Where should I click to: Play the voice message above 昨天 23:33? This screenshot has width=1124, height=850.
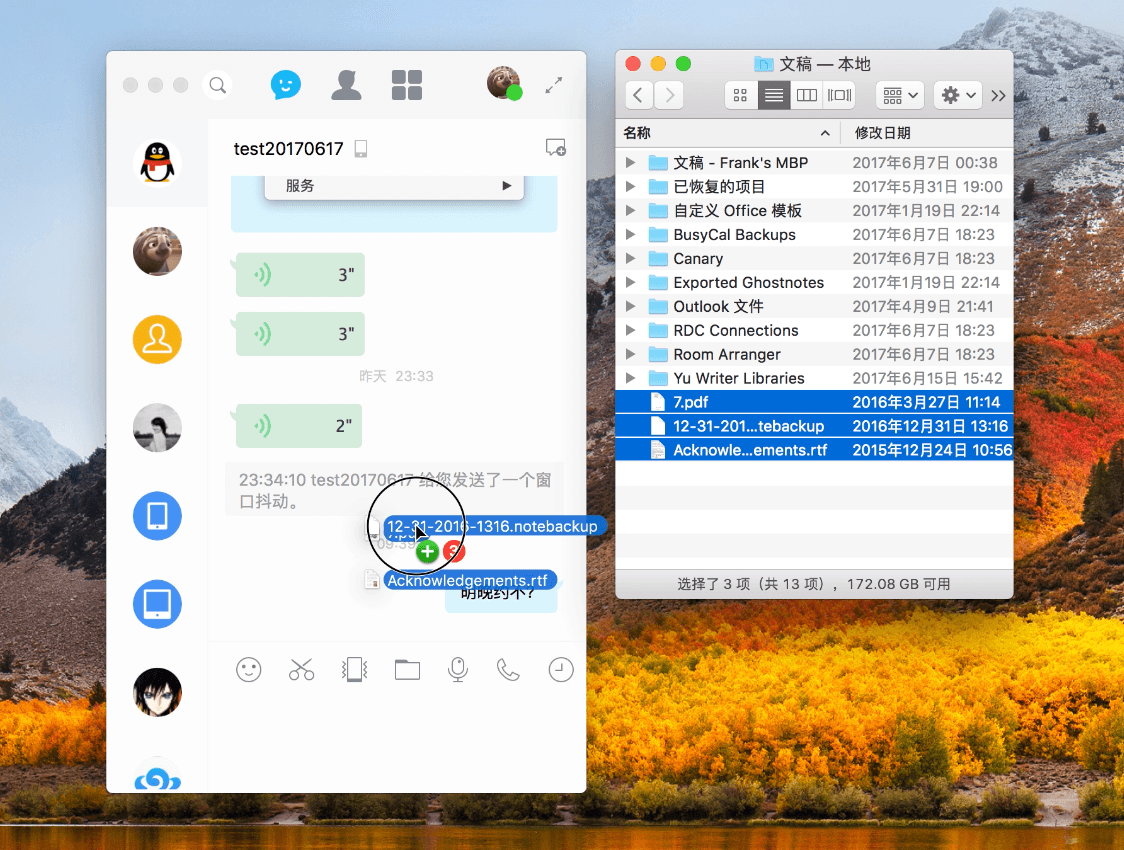point(300,334)
